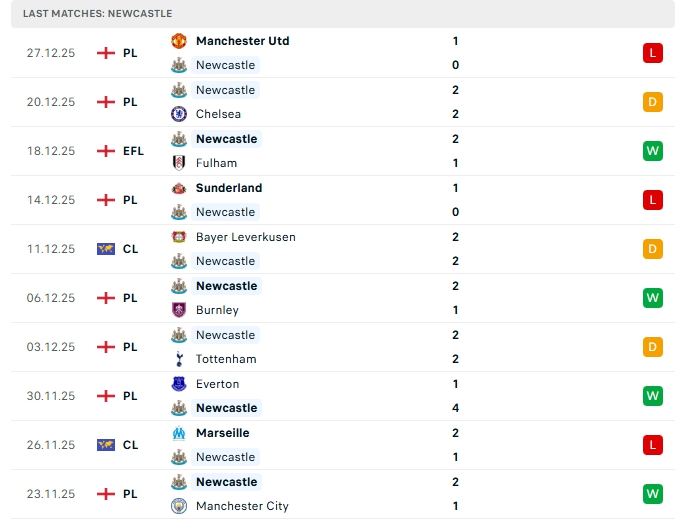The height and width of the screenshot is (523, 685).
Task: Click the Manchester Utd club crest
Action: click(179, 41)
